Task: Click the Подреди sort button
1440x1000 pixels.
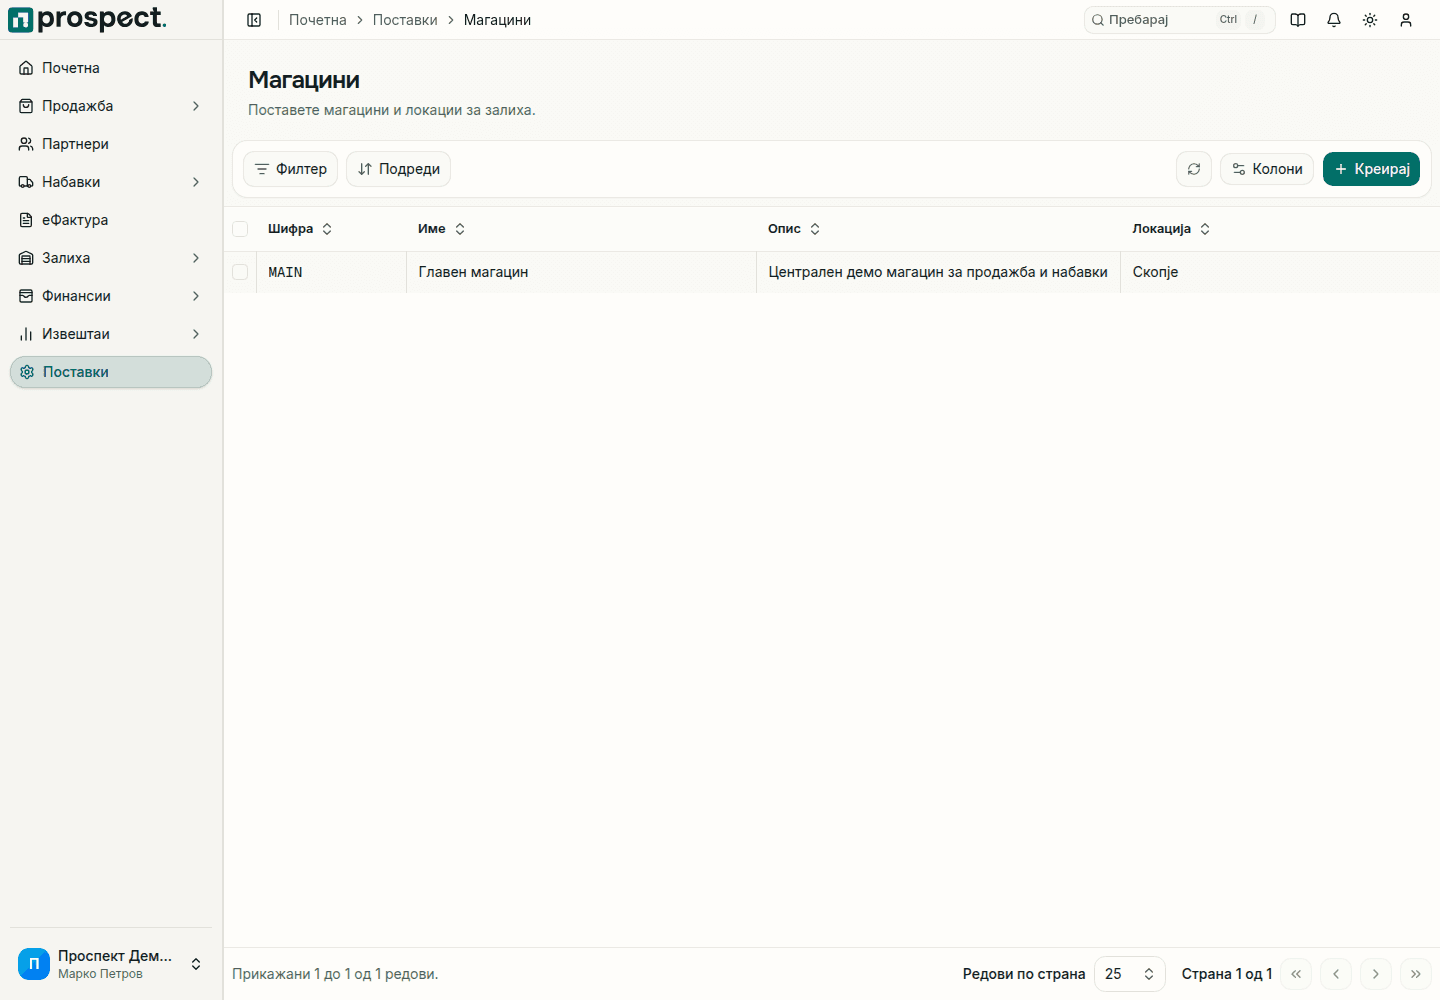Action: coord(398,169)
